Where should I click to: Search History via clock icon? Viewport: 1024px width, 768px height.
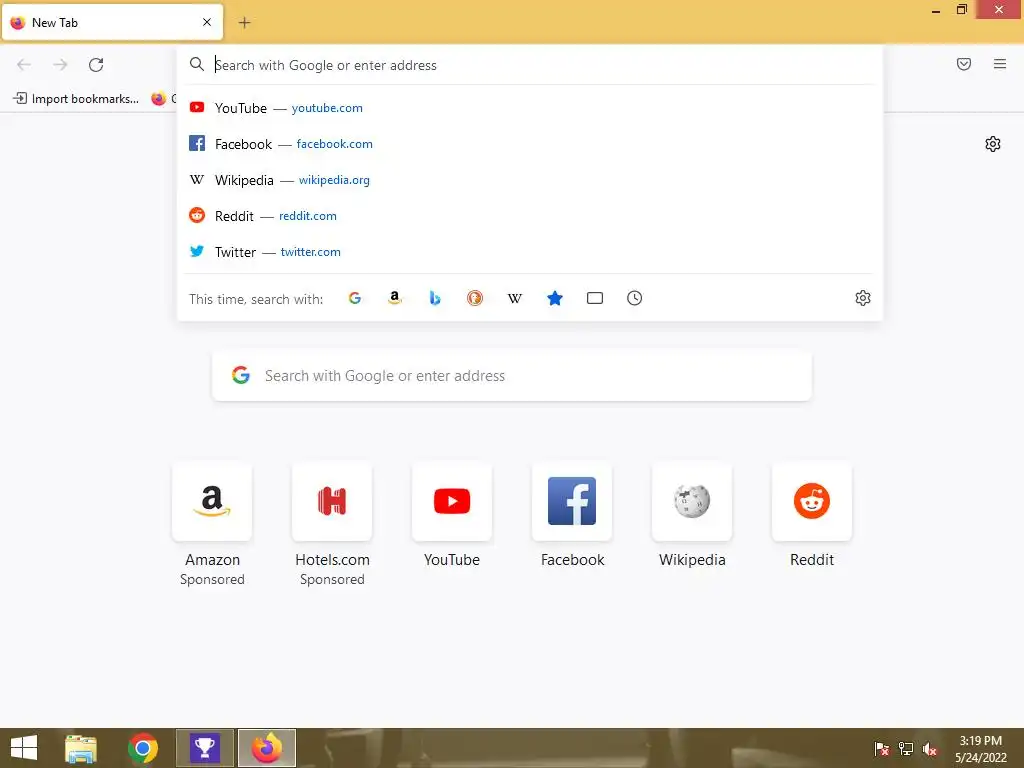point(635,298)
